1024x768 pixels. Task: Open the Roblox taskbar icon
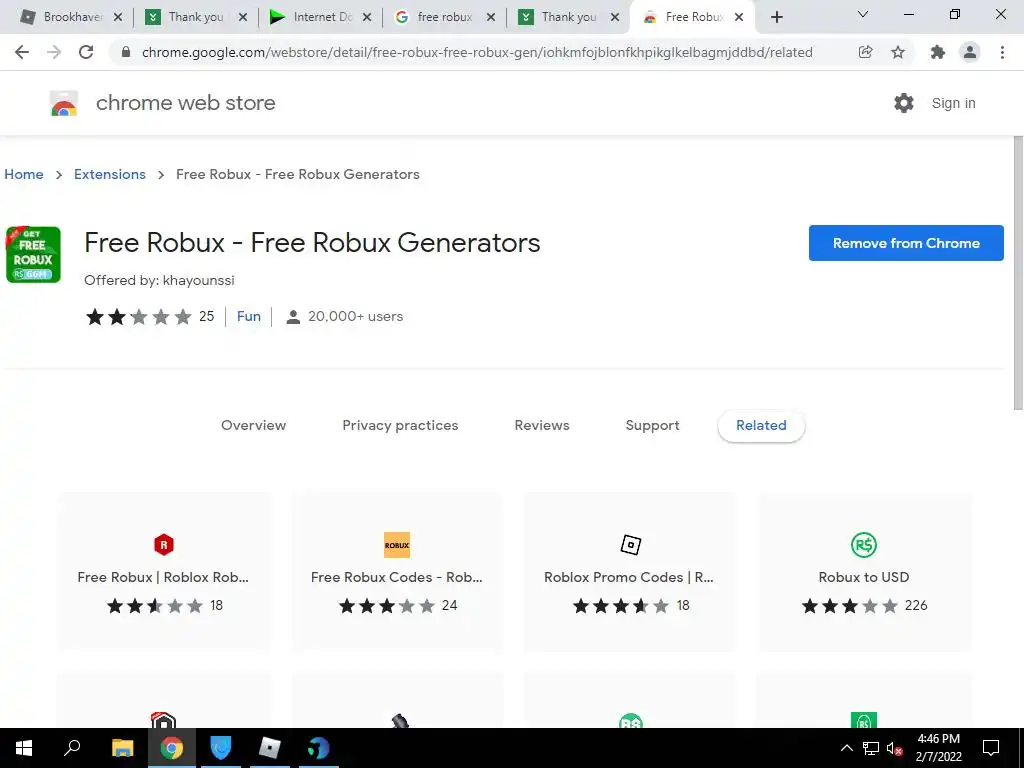click(270, 748)
